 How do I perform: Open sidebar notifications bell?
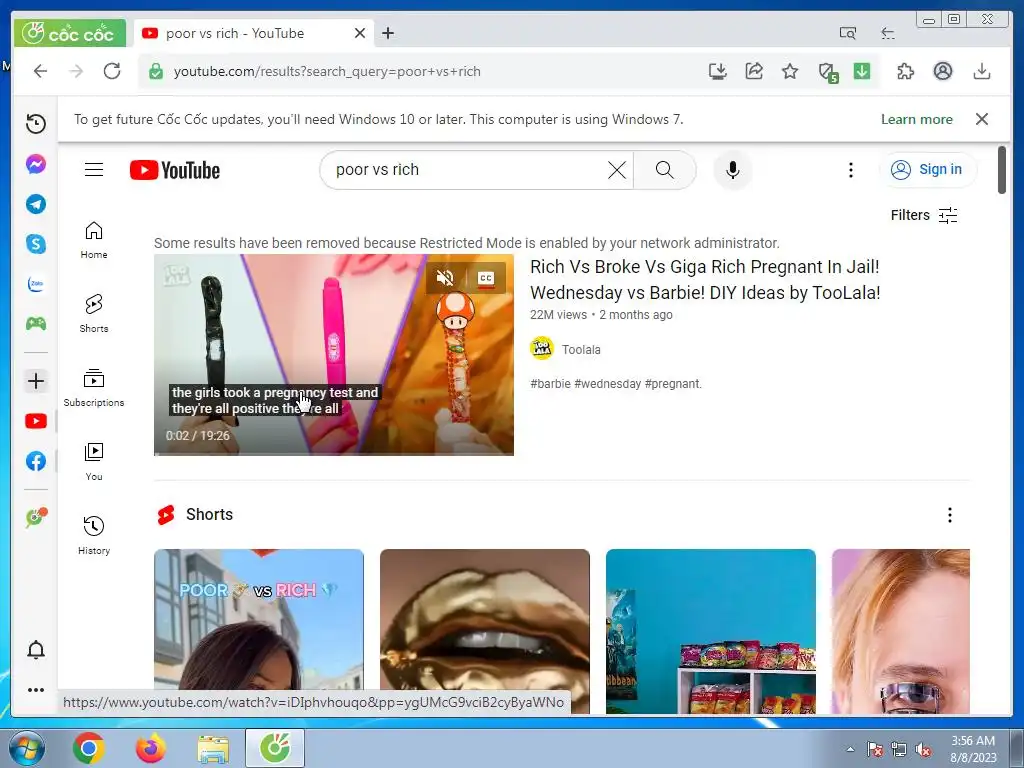coord(36,650)
